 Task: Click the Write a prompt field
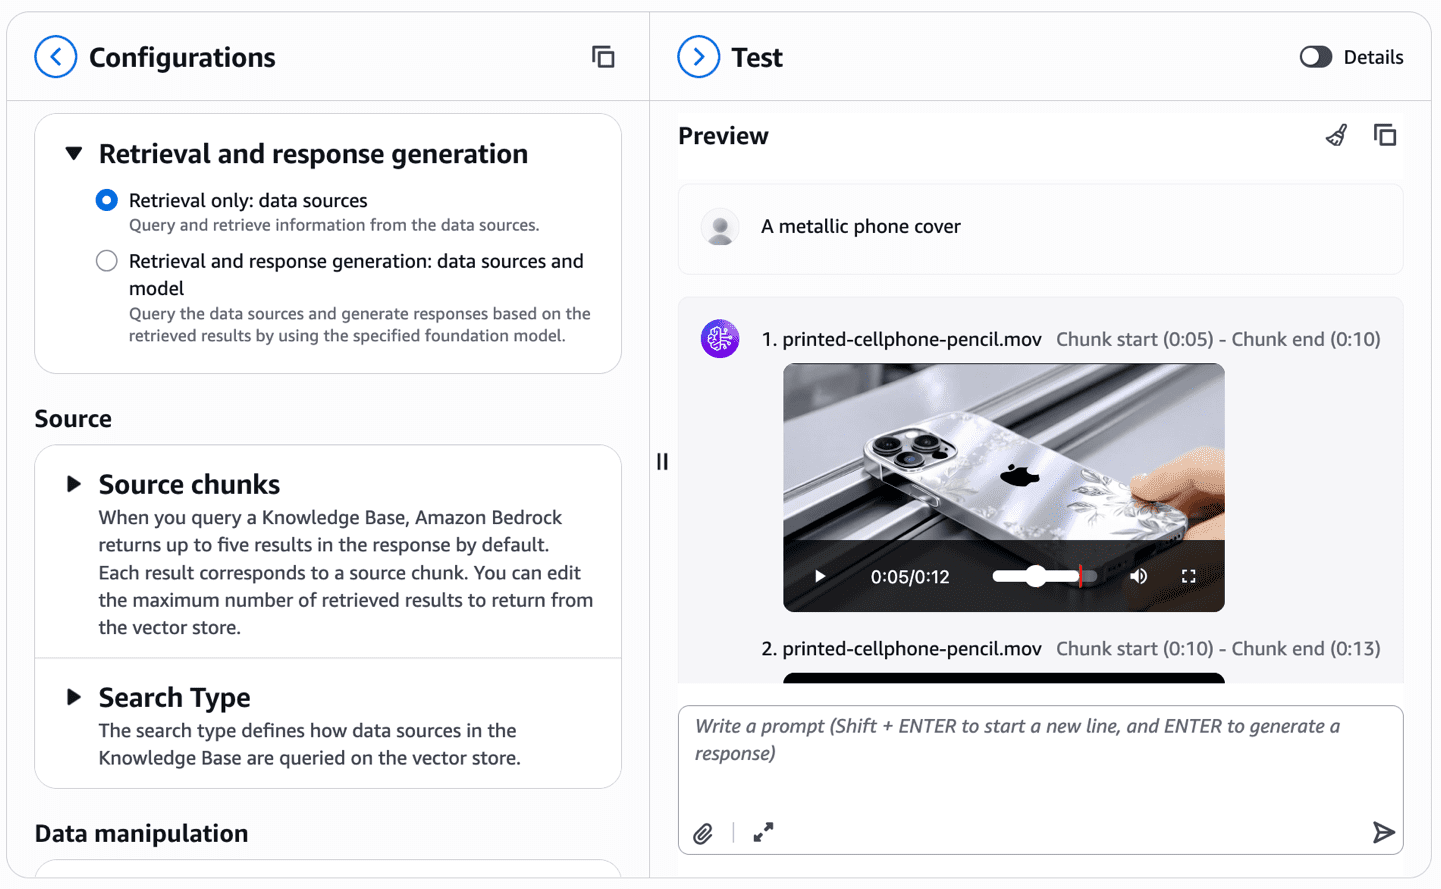[1041, 760]
